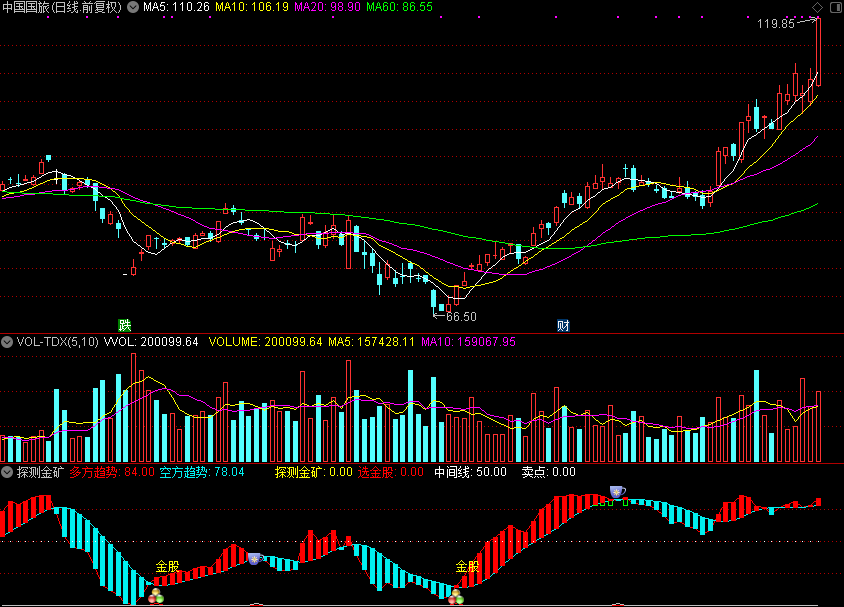Click the 多方趋势: 84.00 label
Viewport: 844px width, 607px height.
point(112,472)
